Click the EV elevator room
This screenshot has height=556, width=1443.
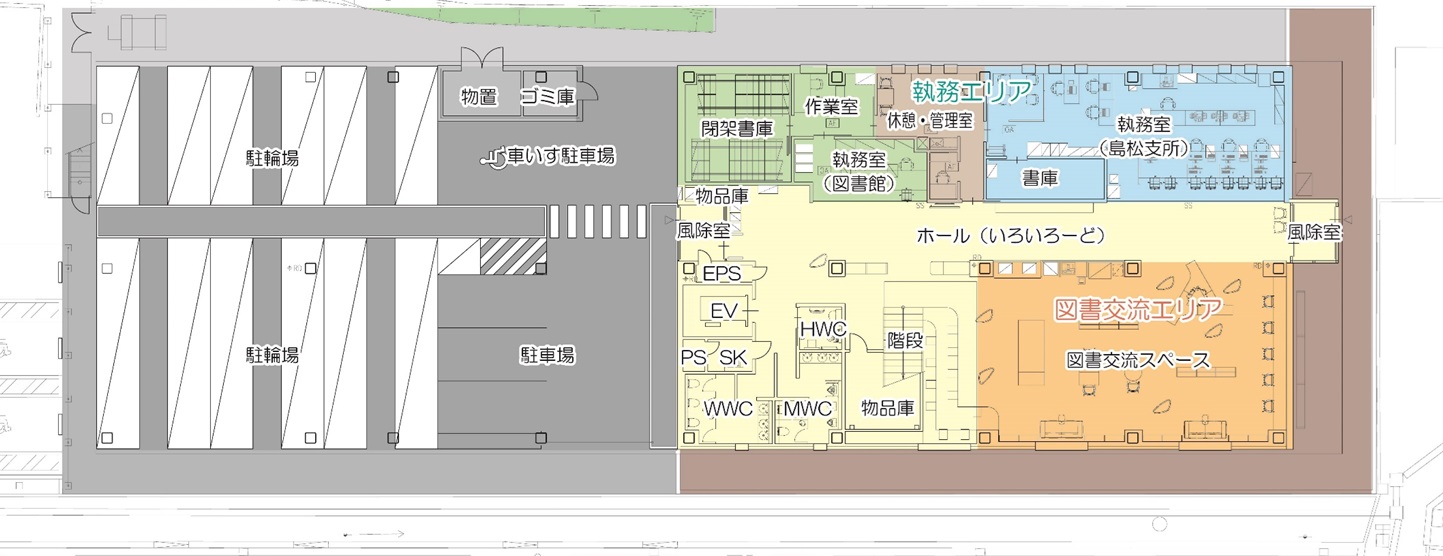(x=723, y=312)
